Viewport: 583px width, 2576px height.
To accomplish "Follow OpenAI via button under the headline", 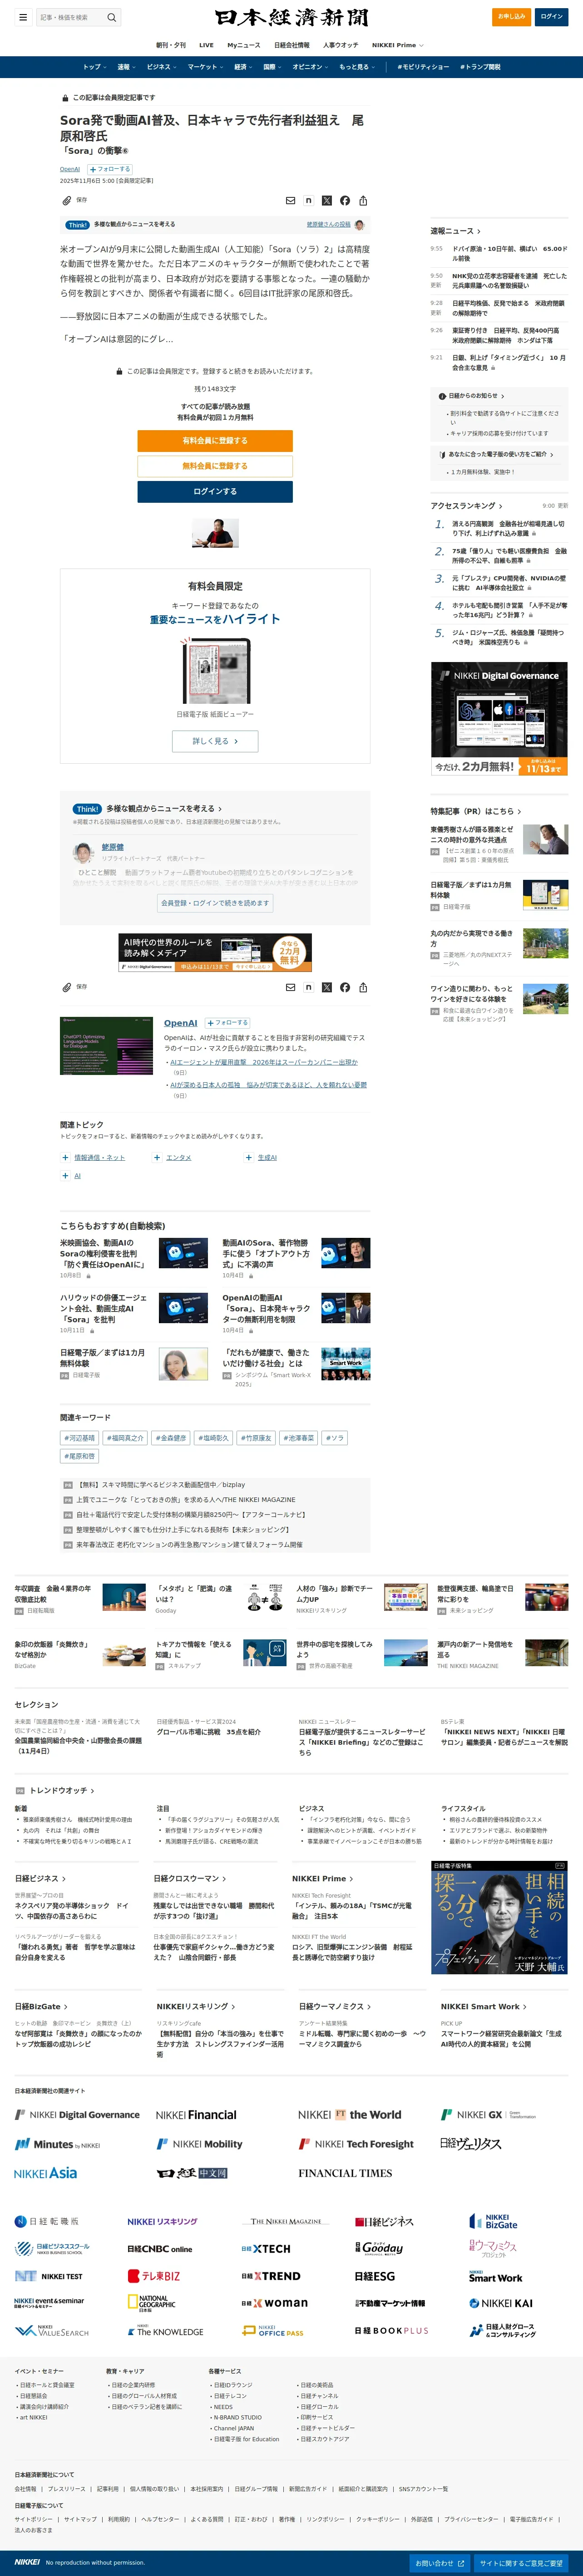I will [111, 169].
